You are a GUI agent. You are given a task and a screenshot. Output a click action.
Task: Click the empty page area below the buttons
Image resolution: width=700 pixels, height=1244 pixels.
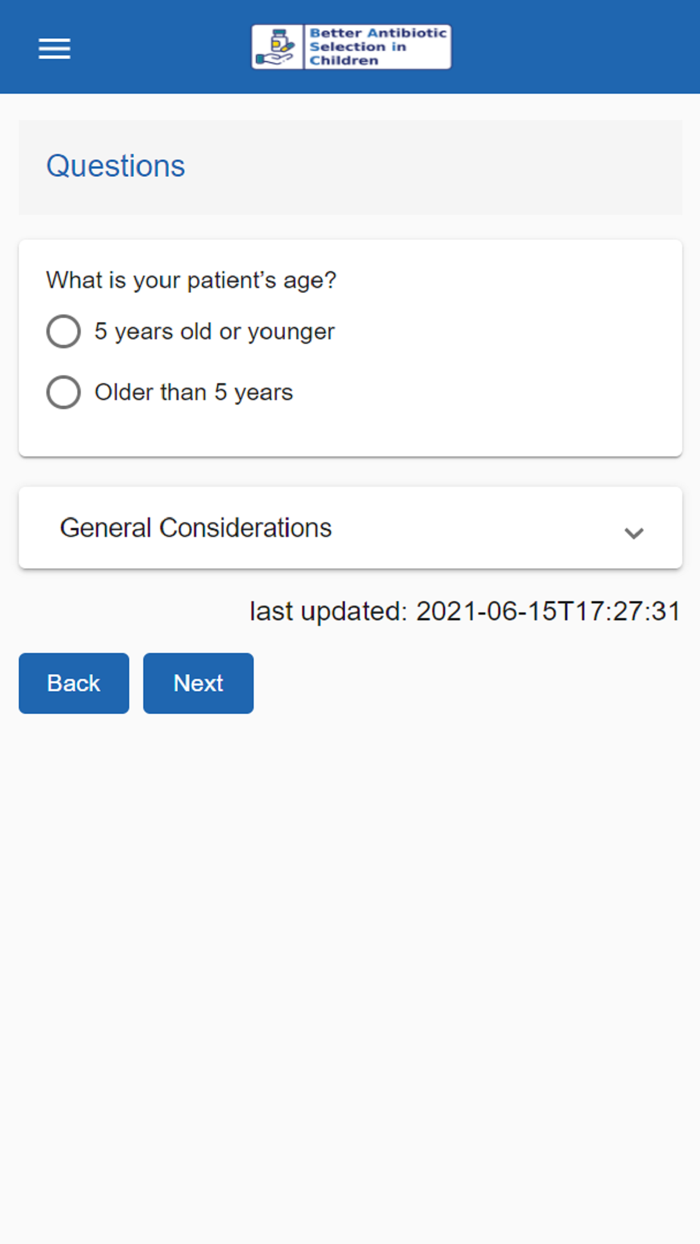[x=350, y=950]
